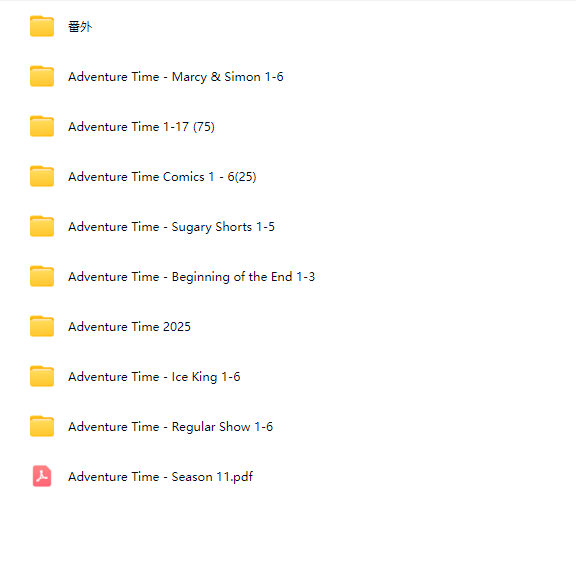Open Adventure Time - Beginning of the End 1-3

pyautogui.click(x=191, y=277)
